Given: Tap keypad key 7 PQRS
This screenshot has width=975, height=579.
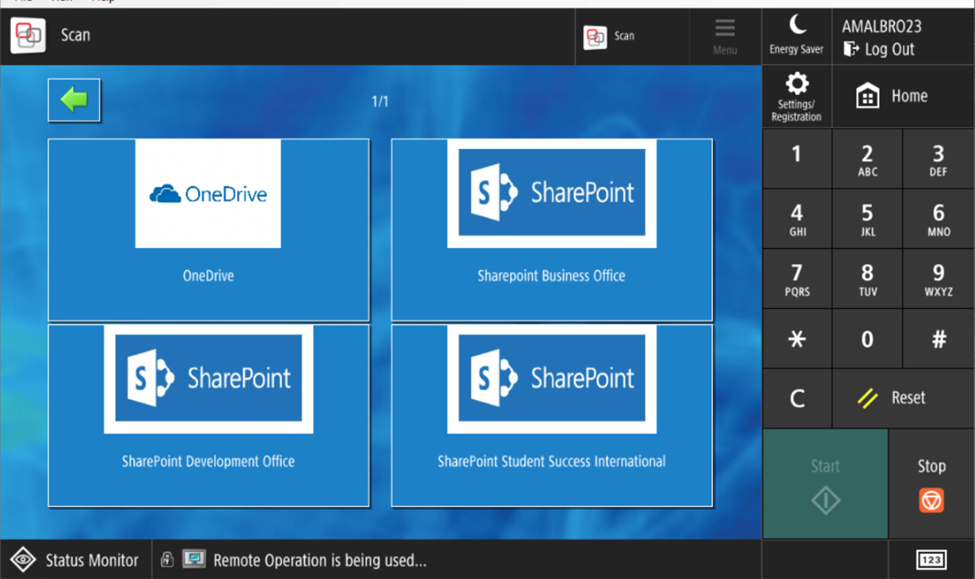Looking at the screenshot, I should [797, 279].
